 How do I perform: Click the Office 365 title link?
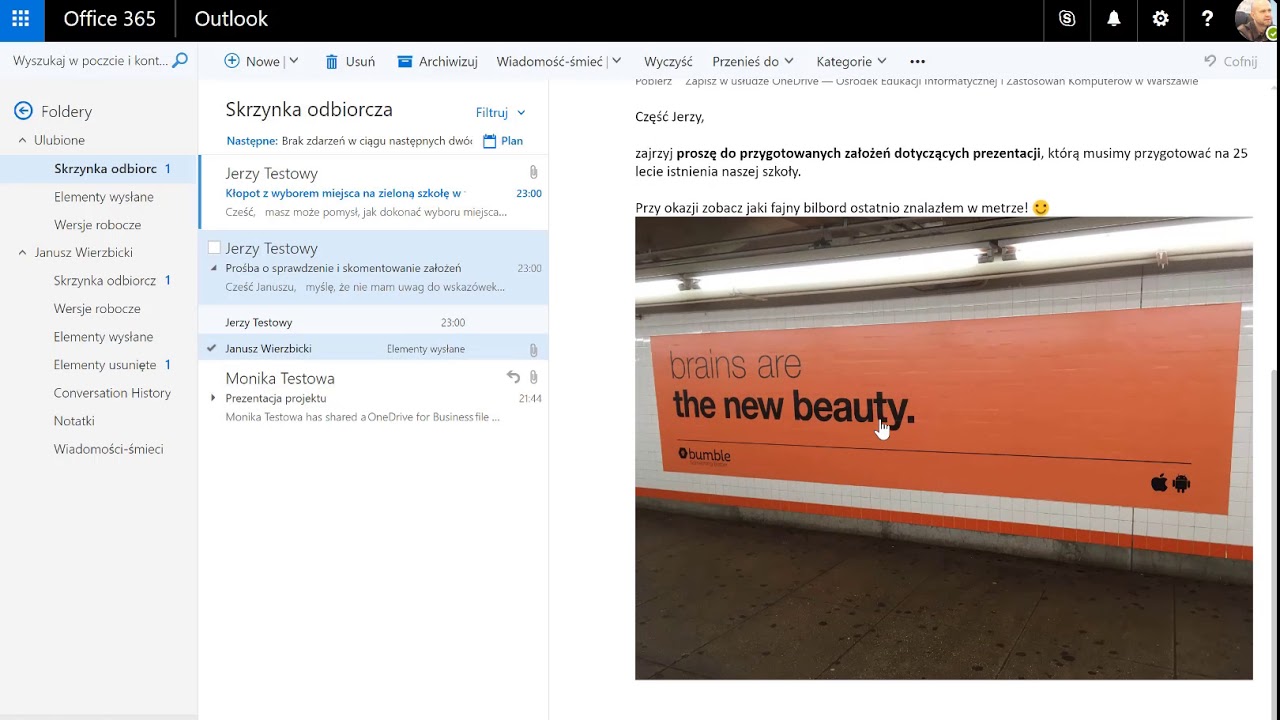[x=109, y=19]
